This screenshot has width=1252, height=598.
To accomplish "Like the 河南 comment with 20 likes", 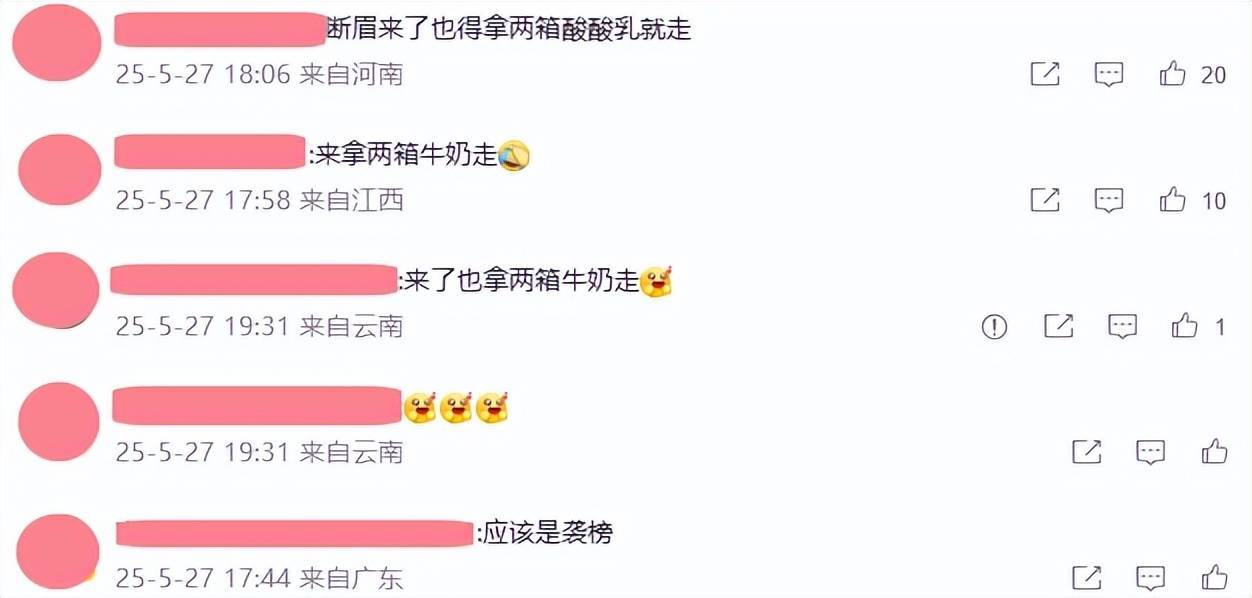I will tap(1173, 74).
